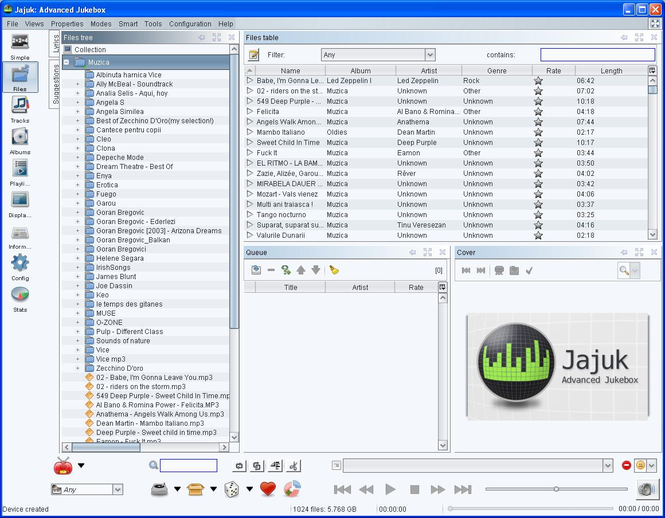This screenshot has width=665, height=518.
Task: Expand the Depeche Mode folder
Action: tap(78, 157)
